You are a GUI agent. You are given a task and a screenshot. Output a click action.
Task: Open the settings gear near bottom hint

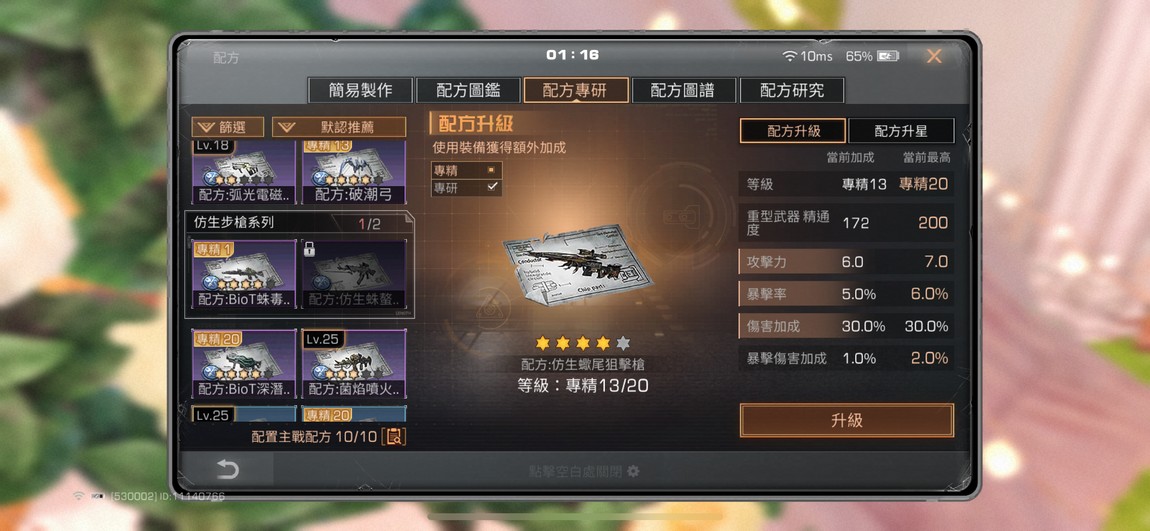(x=633, y=471)
